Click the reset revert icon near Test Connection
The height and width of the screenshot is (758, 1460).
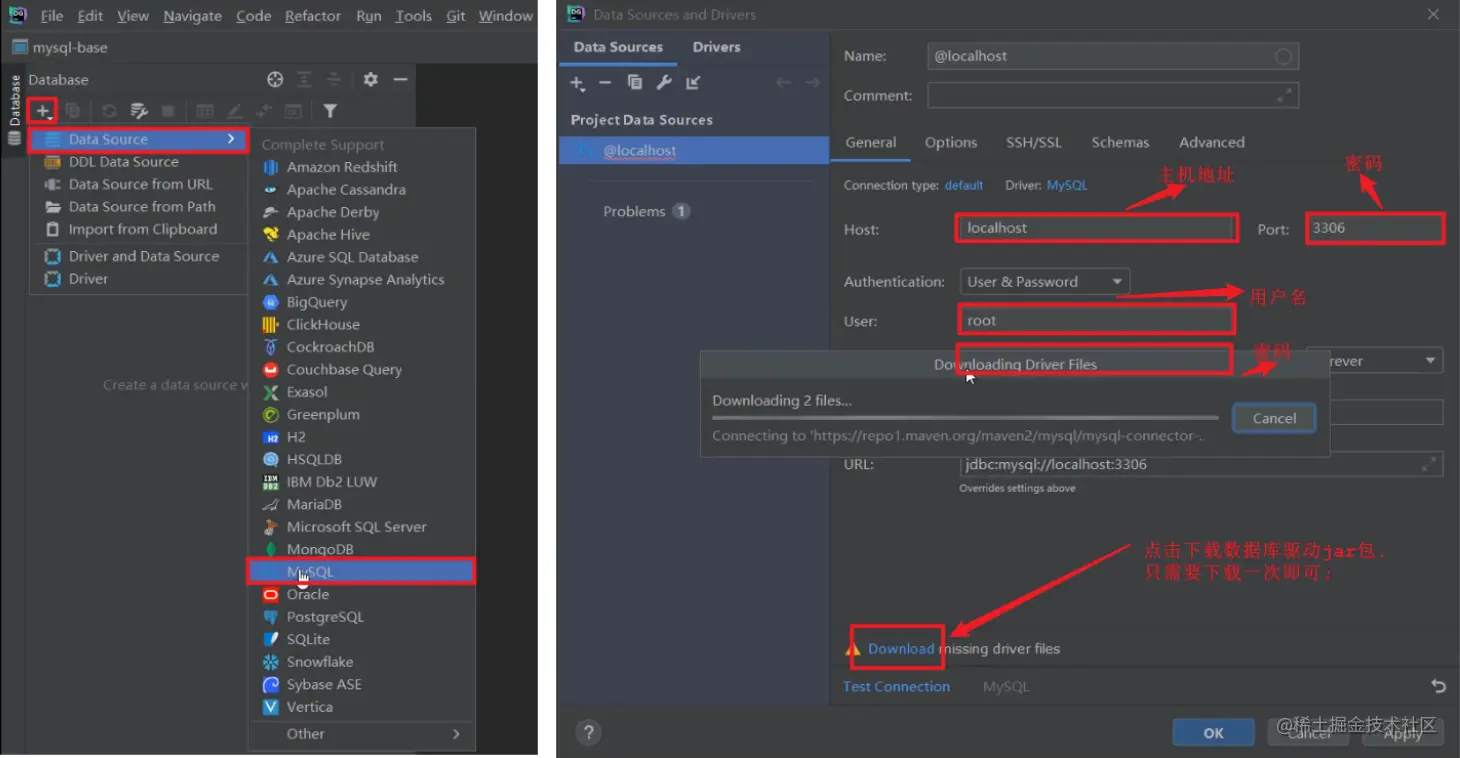[x=1438, y=686]
